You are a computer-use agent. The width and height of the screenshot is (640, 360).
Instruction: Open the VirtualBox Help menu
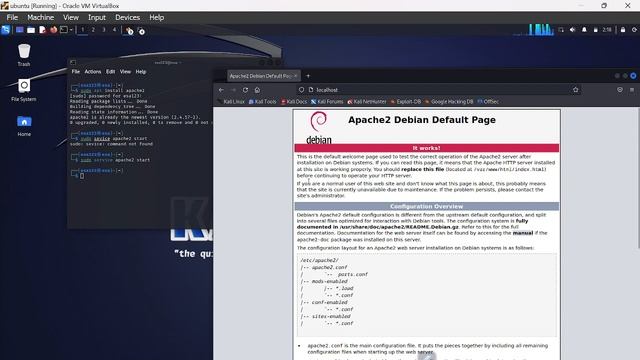[x=157, y=18]
